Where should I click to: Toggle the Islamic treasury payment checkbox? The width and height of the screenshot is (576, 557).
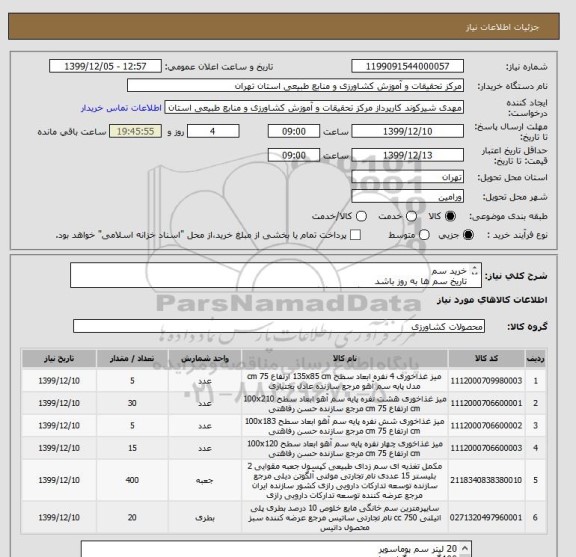click(355, 235)
